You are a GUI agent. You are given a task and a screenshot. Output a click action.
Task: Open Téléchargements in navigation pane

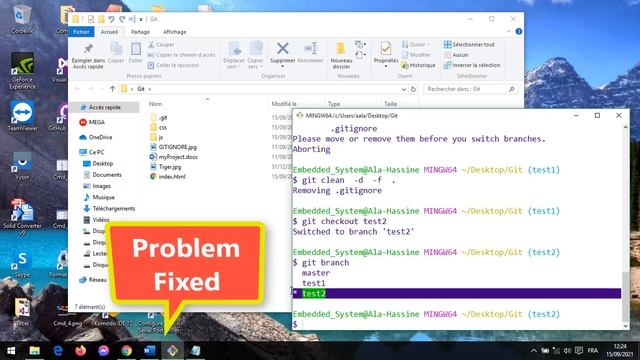(109, 208)
